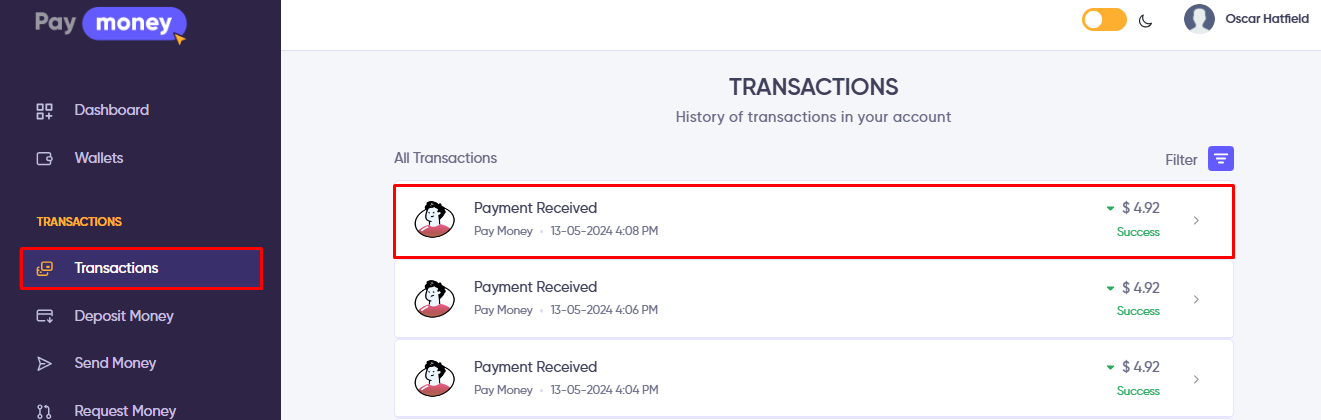
Task: Click avatar thumbnail of 4:08 PM transaction
Action: [x=434, y=220]
